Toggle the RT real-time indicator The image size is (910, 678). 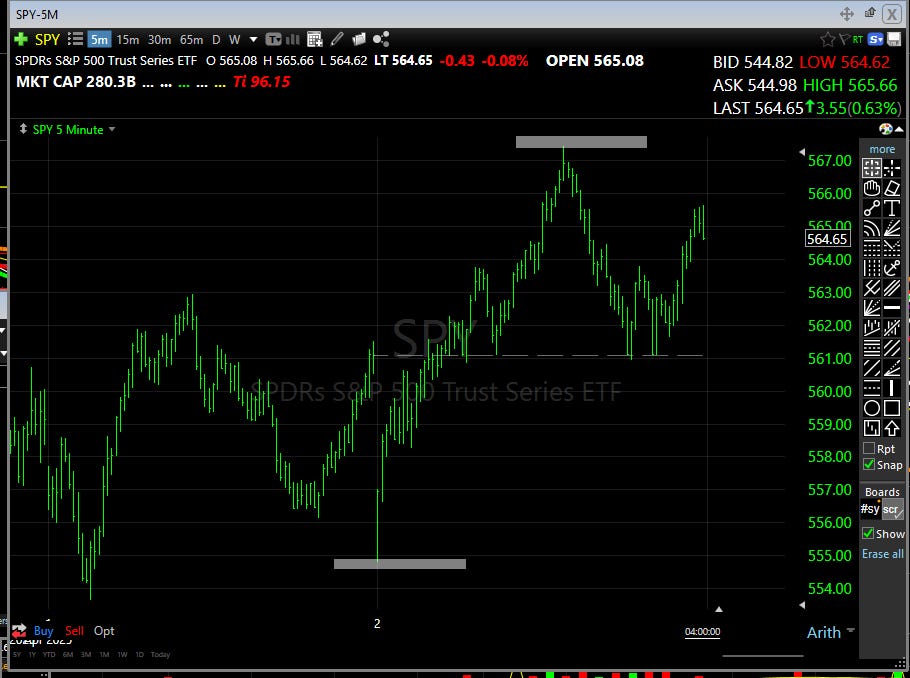pyautogui.click(x=857, y=39)
